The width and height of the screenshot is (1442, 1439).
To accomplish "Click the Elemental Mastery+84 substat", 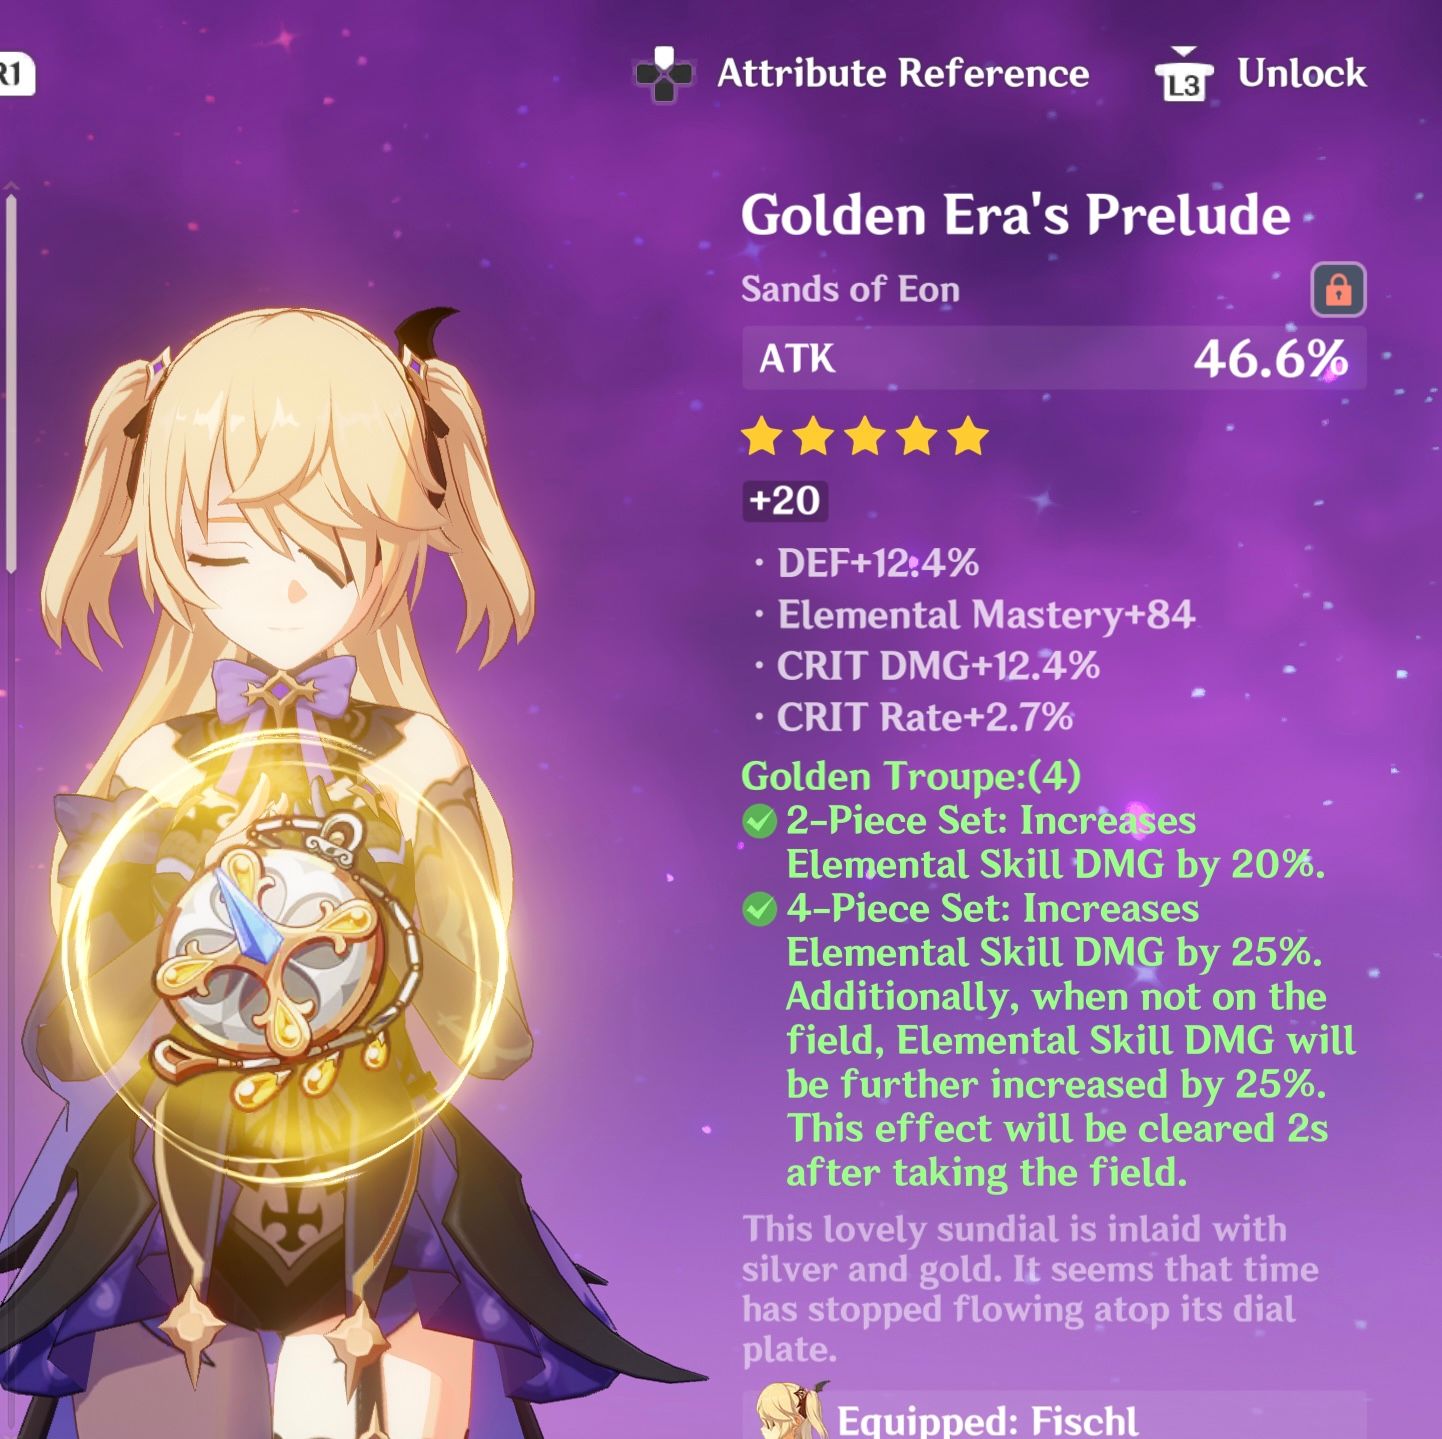I will click(x=986, y=615).
